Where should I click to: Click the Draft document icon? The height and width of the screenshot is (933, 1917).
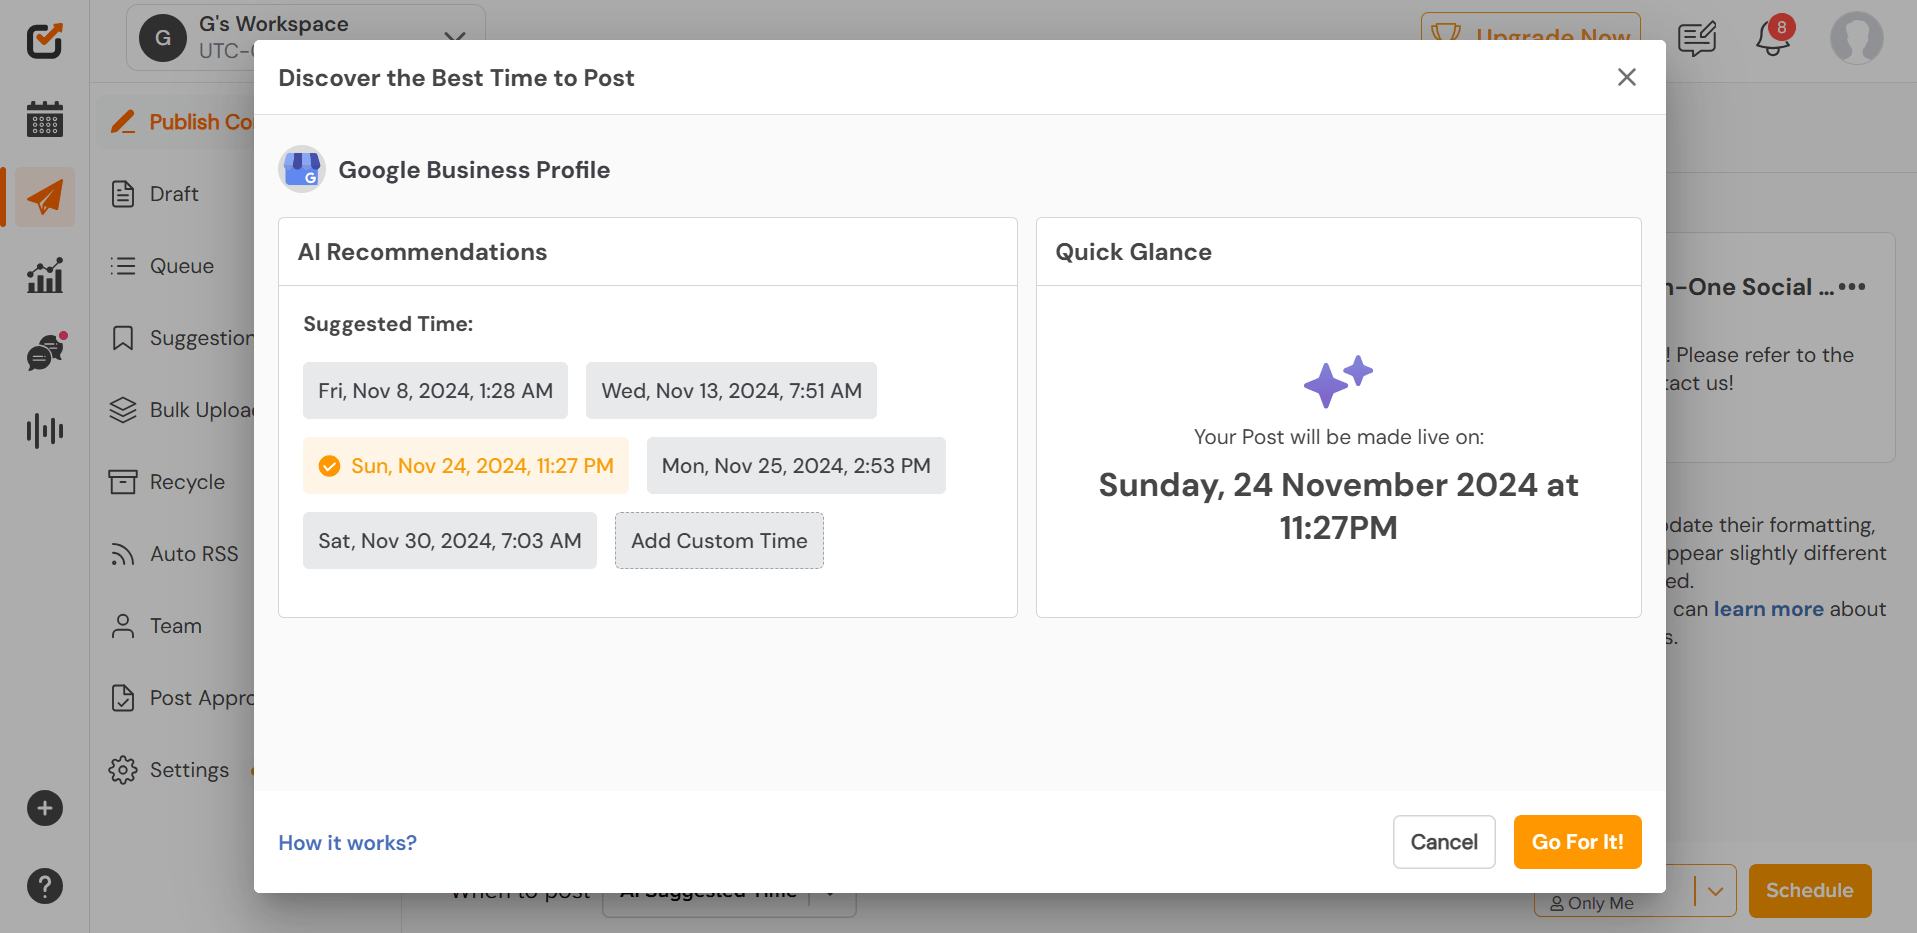[123, 194]
